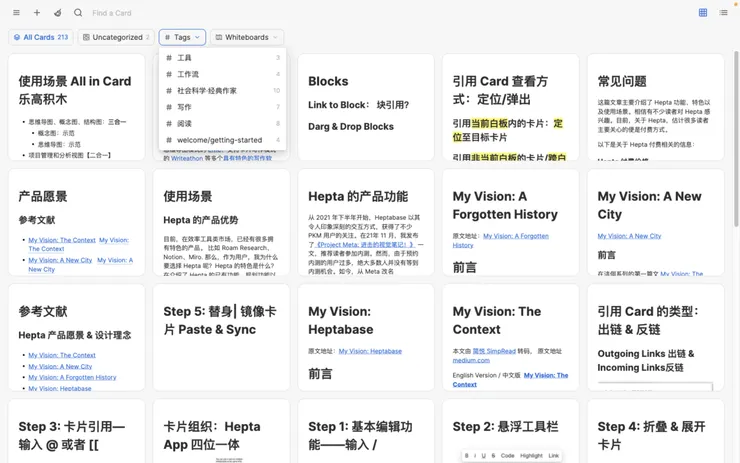Image resolution: width=740 pixels, height=463 pixels.
Task: Click the search magnifier icon
Action: pyautogui.click(x=78, y=13)
